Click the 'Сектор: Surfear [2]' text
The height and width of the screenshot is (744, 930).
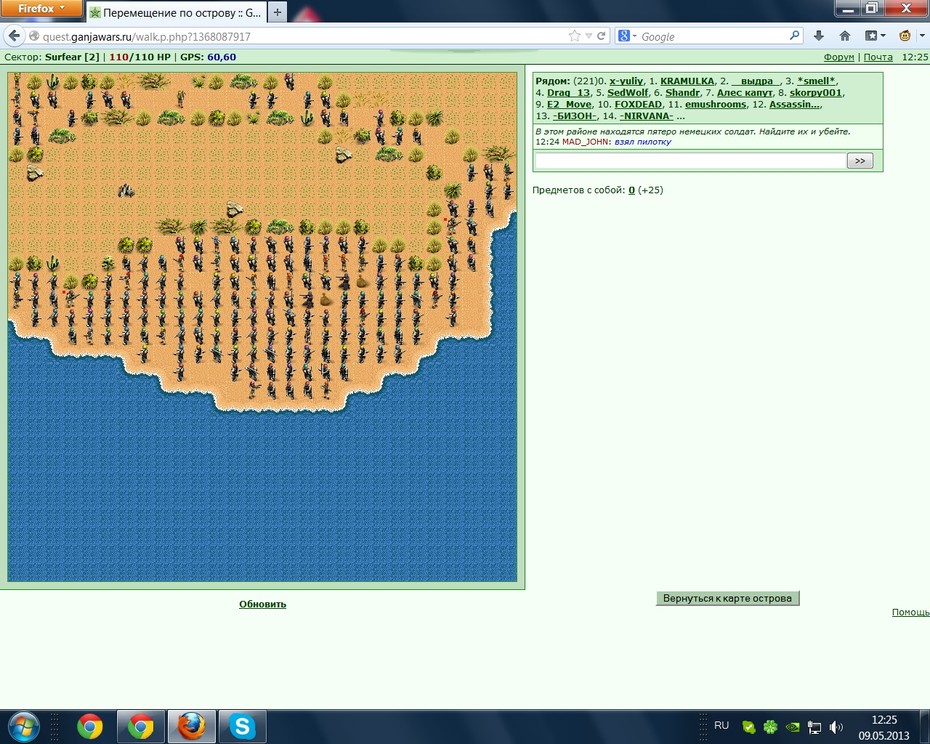pyautogui.click(x=52, y=57)
